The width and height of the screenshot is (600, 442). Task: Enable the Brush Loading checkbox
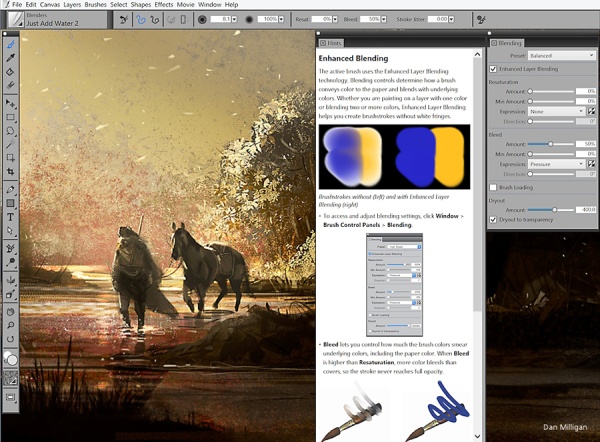point(493,188)
